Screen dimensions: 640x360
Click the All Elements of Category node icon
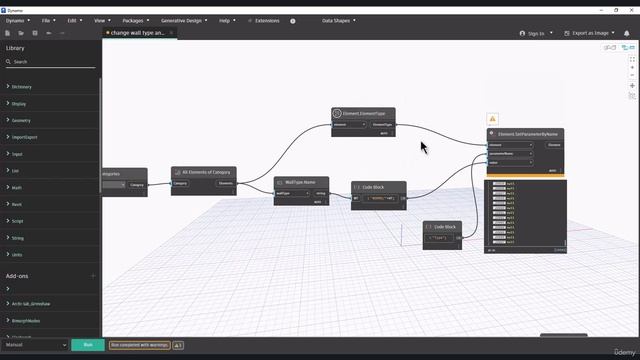(x=178, y=172)
